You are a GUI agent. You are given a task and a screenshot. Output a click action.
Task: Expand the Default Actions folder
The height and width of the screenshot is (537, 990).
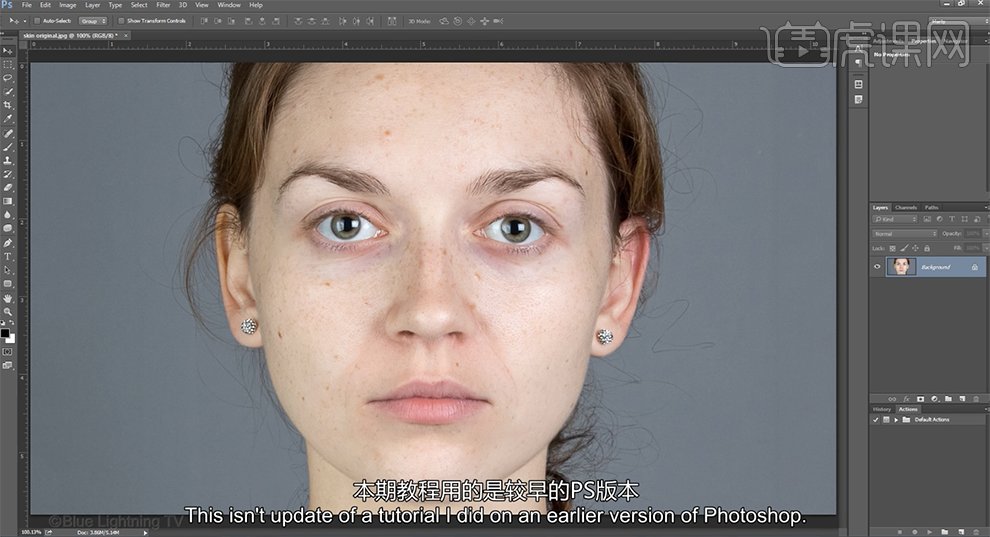896,420
